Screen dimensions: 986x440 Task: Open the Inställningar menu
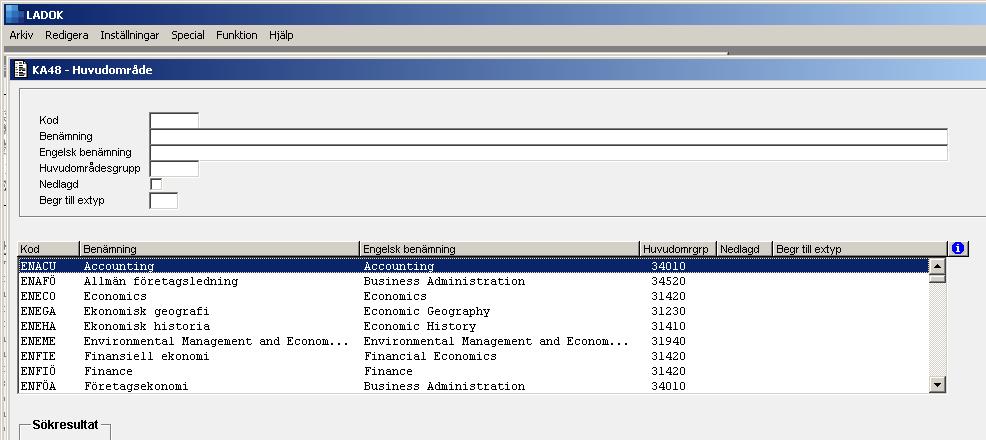pos(130,35)
